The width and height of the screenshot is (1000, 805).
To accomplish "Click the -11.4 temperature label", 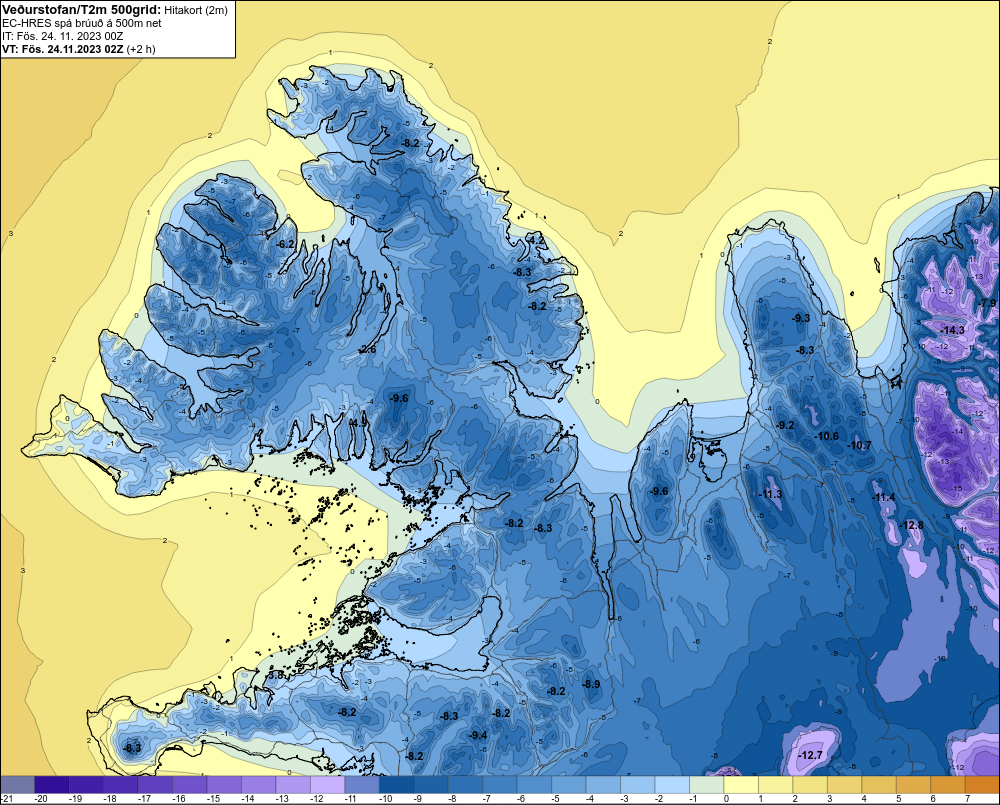I will (x=883, y=498).
